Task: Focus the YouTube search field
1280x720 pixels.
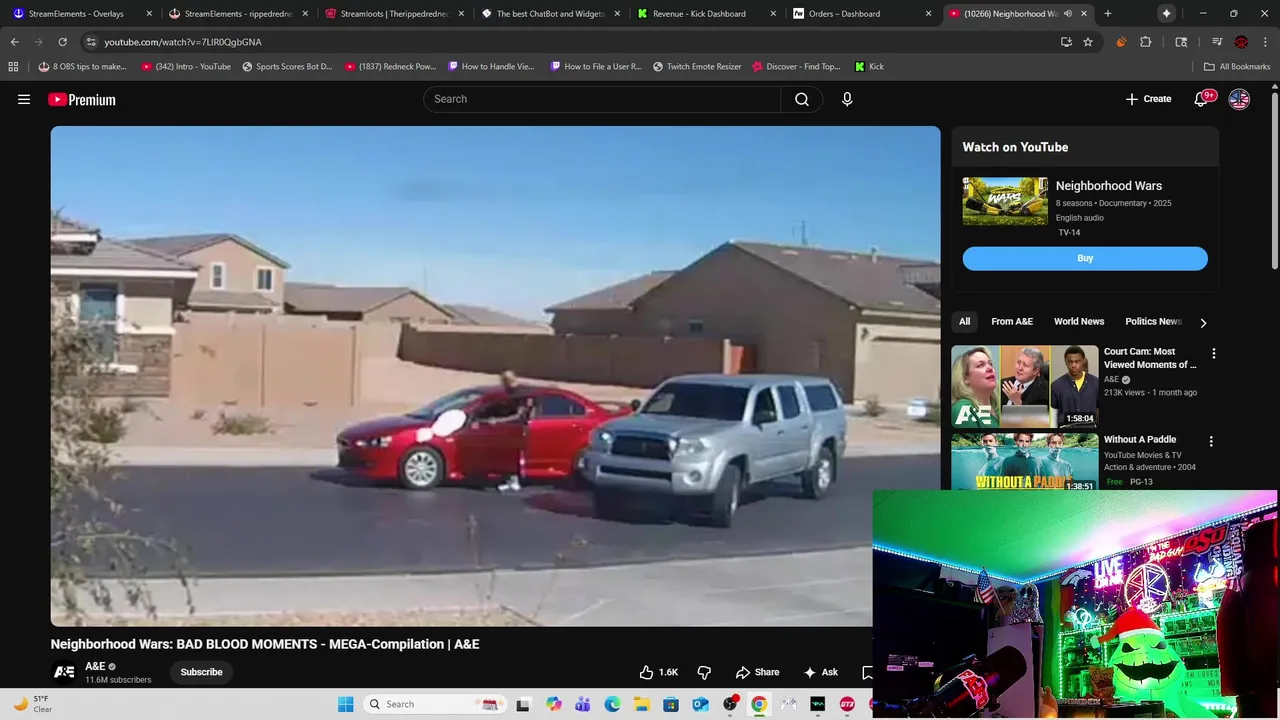Action: pyautogui.click(x=602, y=99)
